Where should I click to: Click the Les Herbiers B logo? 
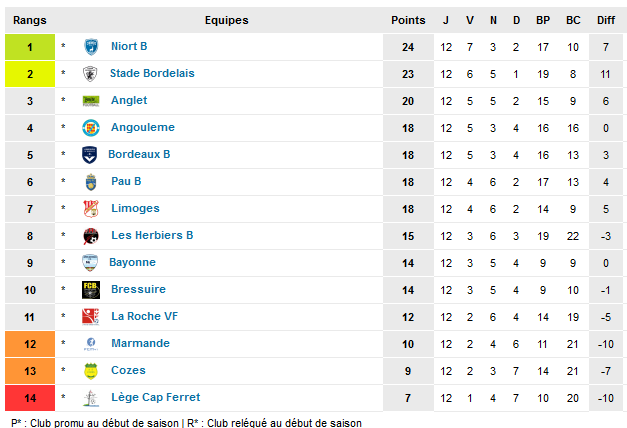pyautogui.click(x=91, y=236)
